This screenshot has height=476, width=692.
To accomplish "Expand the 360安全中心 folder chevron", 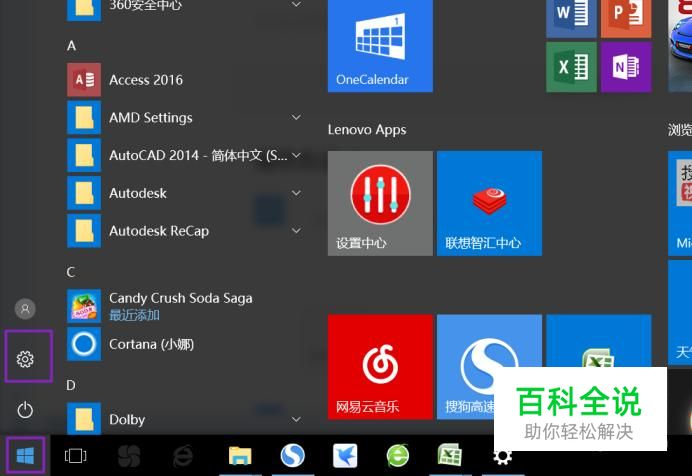I will click(297, 4).
